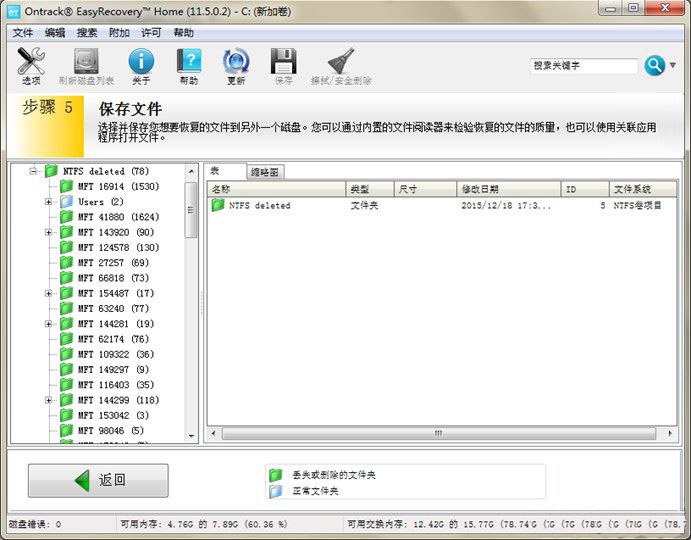Screen dimensions: 691x540
Task: Select the MFT 62174 (76) folder icon
Action: (x=67, y=339)
